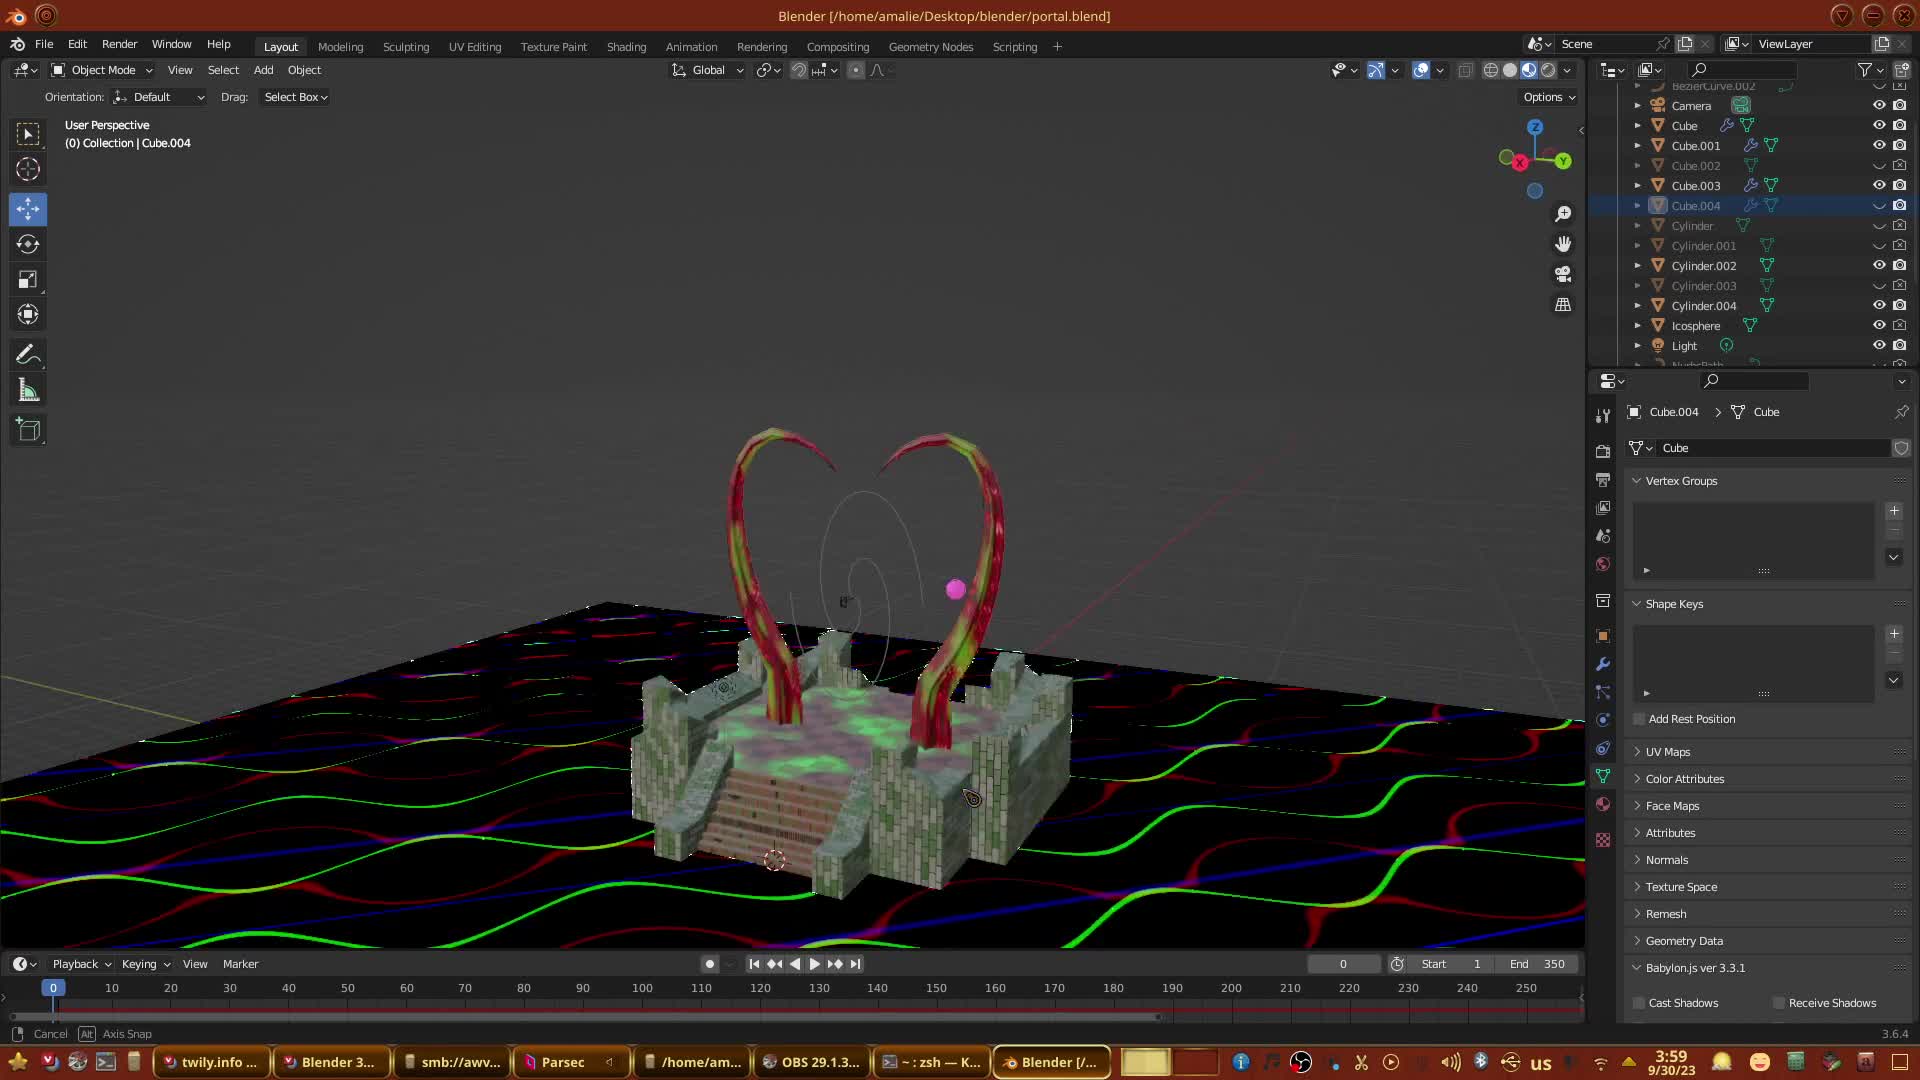Hide the Icosphere object in viewport
The height and width of the screenshot is (1080, 1920).
[x=1879, y=325]
